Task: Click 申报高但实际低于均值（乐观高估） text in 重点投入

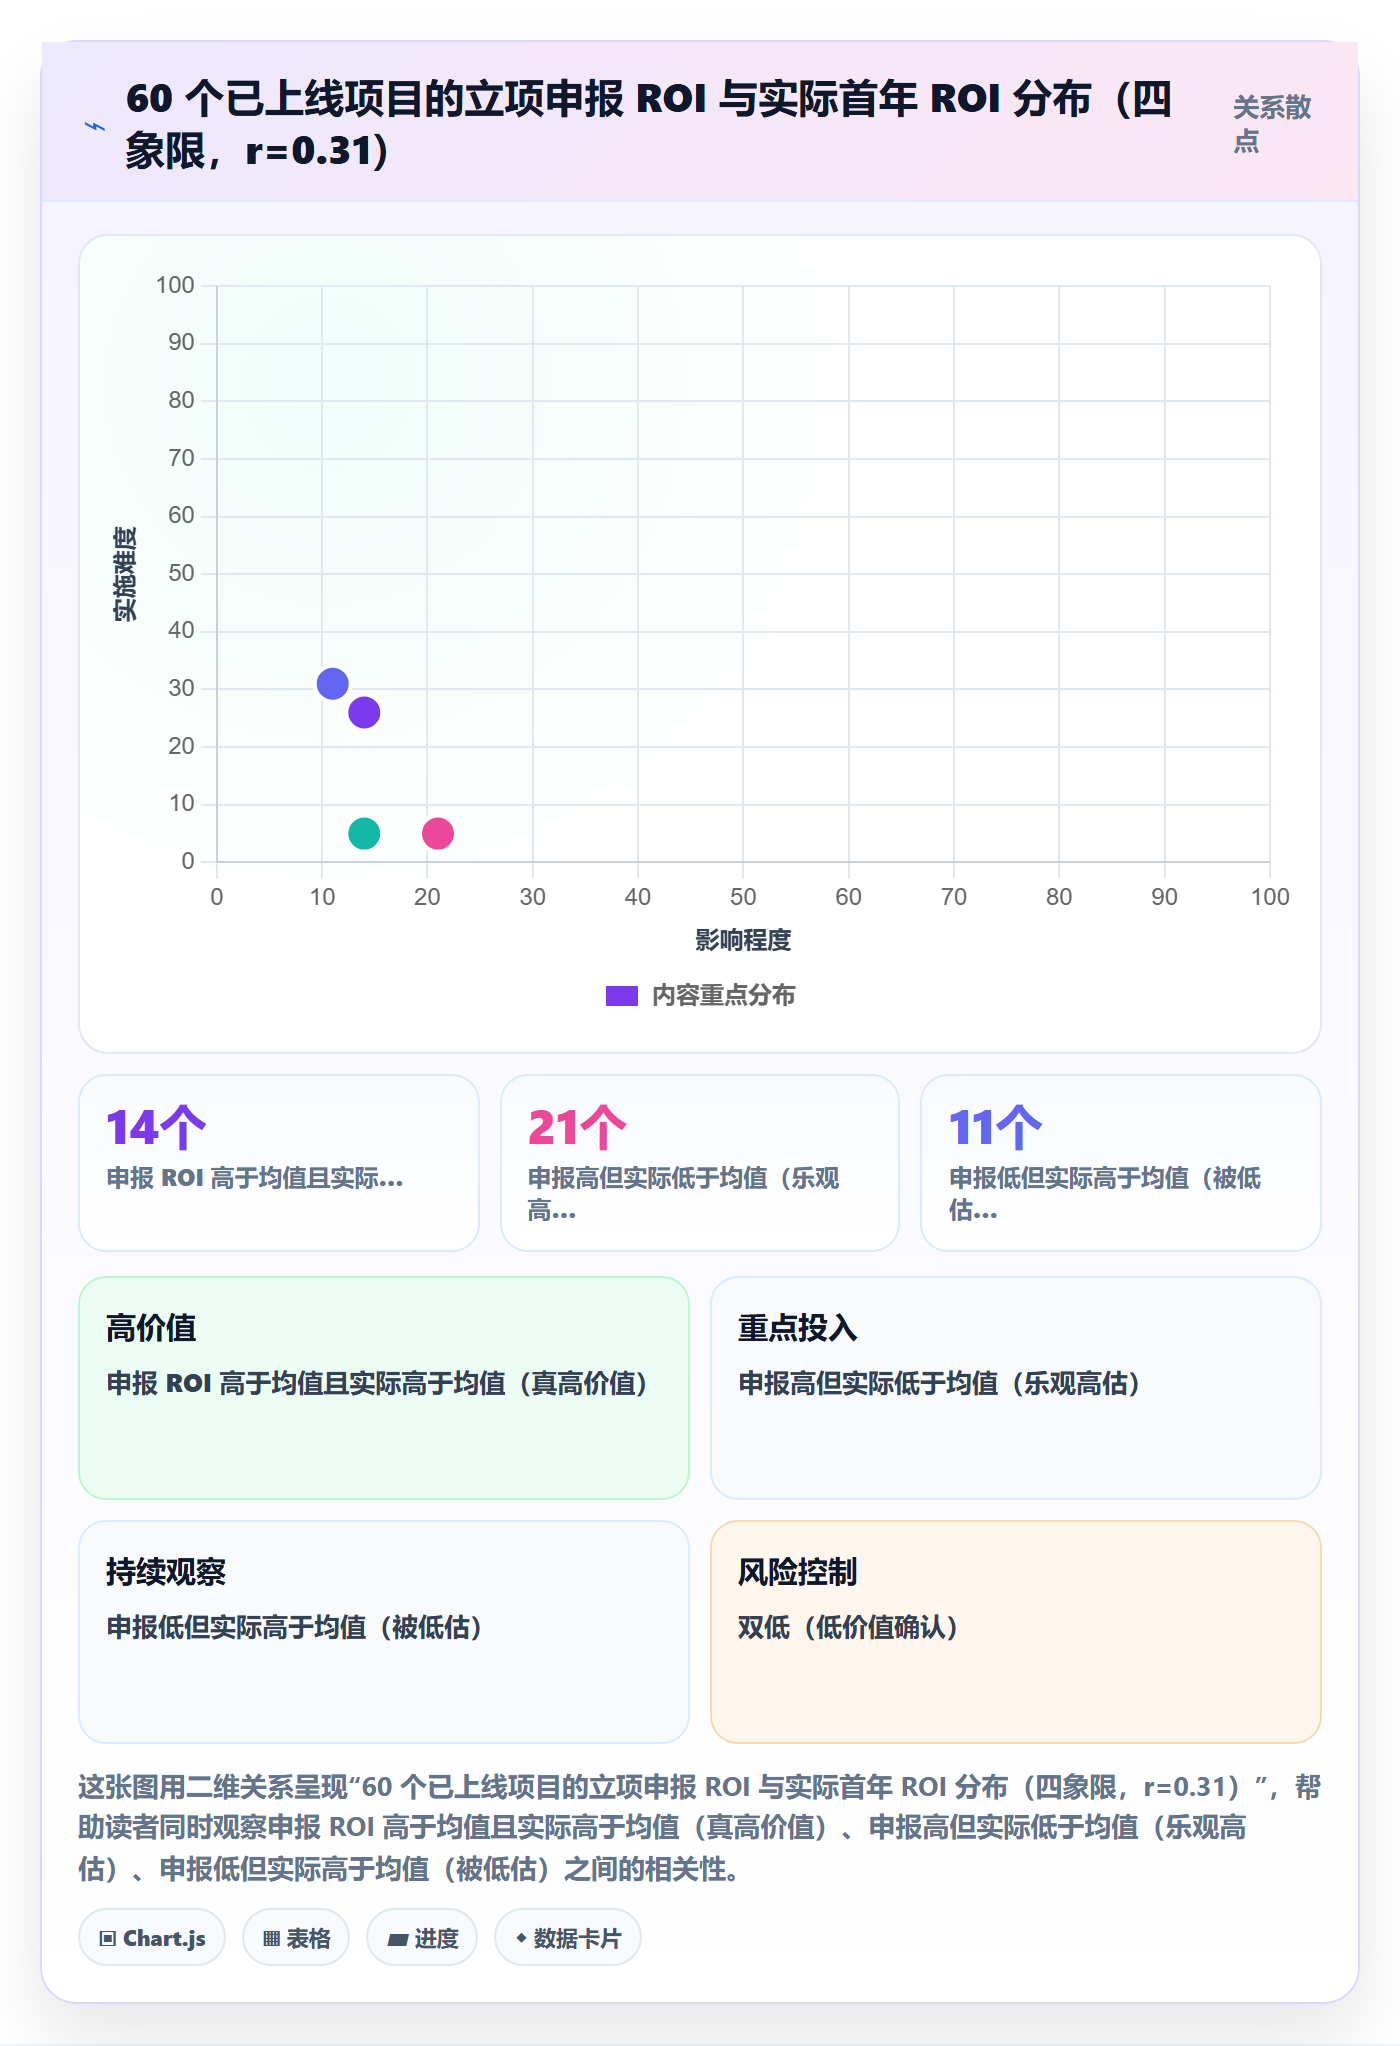Action: [940, 1384]
